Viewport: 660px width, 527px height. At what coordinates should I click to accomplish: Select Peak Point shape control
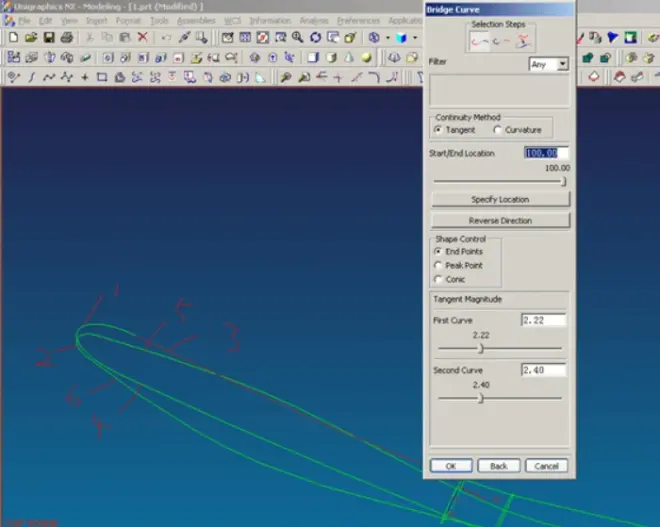[x=458, y=266]
